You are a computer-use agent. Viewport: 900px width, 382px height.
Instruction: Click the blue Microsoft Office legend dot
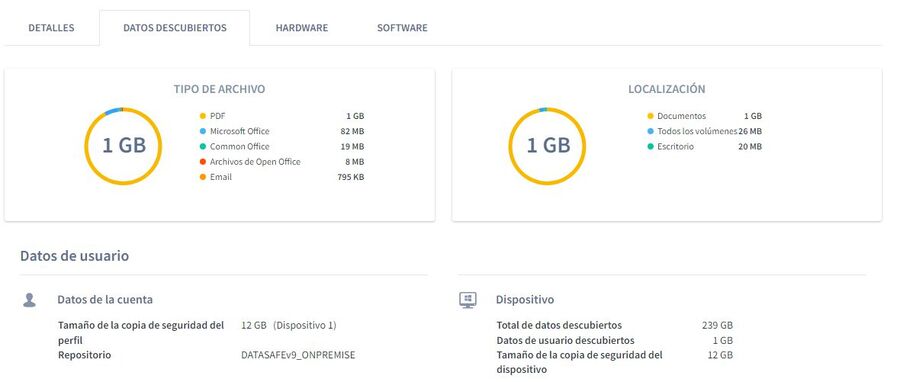pos(203,131)
